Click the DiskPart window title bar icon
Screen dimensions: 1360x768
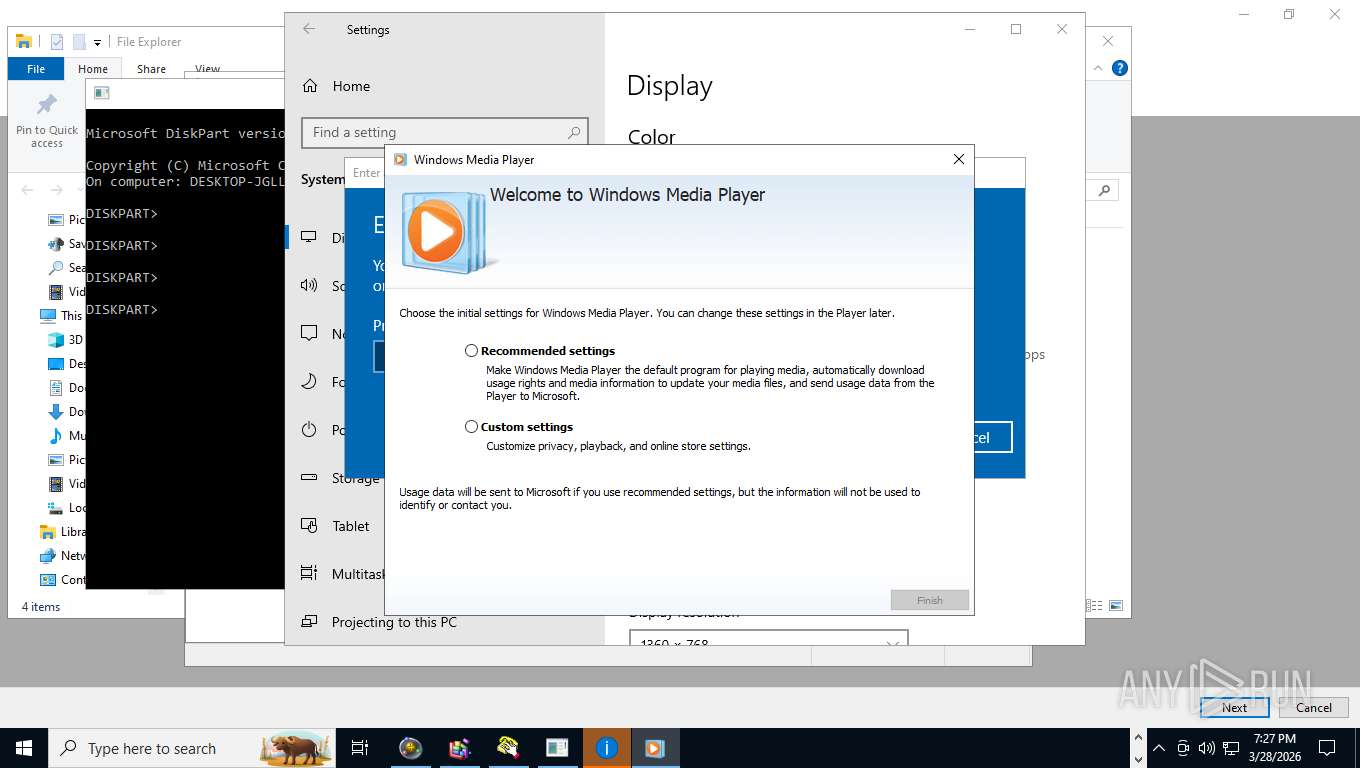tap(101, 94)
